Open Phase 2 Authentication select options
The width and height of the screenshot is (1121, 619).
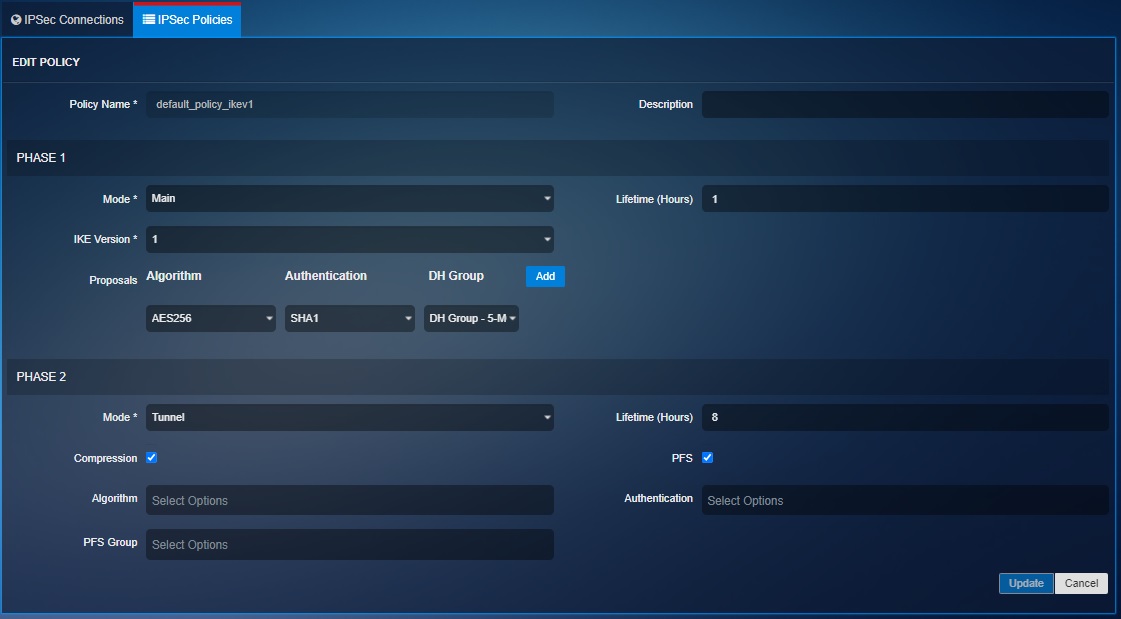pyautogui.click(x=905, y=500)
